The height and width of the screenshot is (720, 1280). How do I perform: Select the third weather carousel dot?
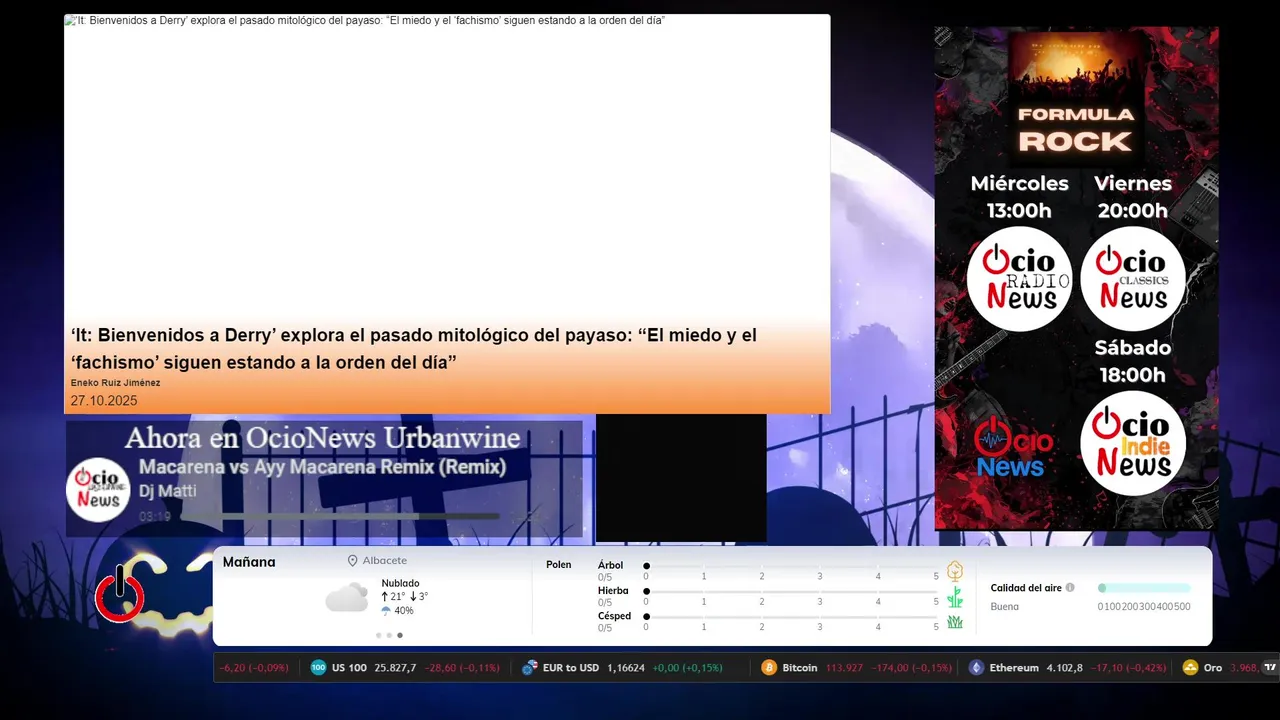400,635
